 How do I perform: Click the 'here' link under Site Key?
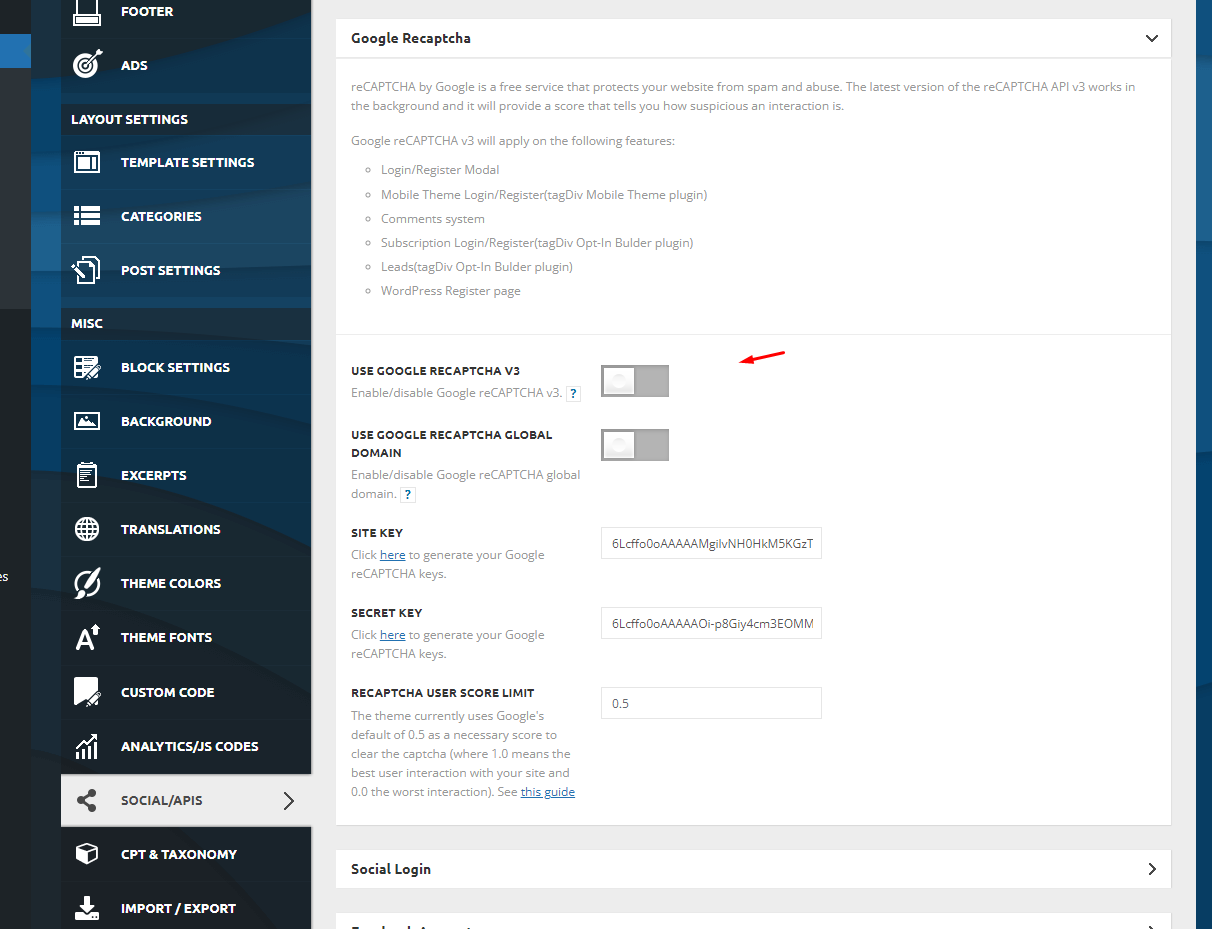tap(392, 555)
